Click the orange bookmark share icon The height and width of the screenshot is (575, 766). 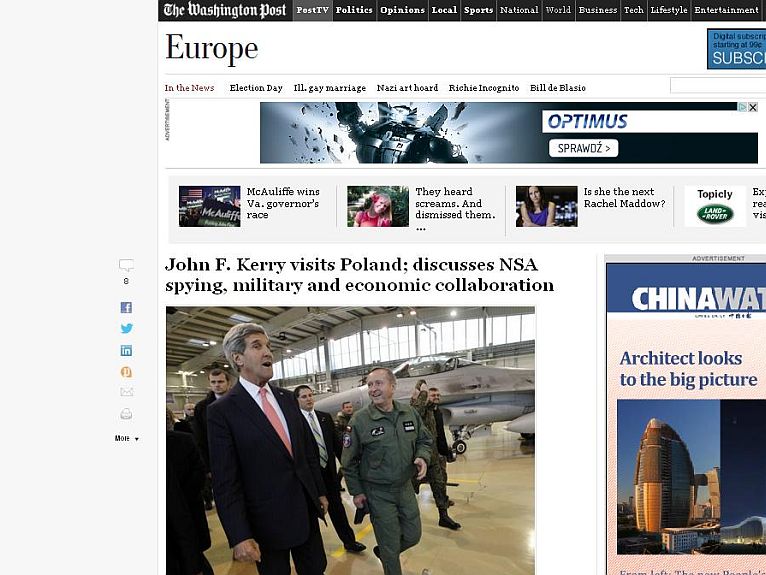coord(126,372)
